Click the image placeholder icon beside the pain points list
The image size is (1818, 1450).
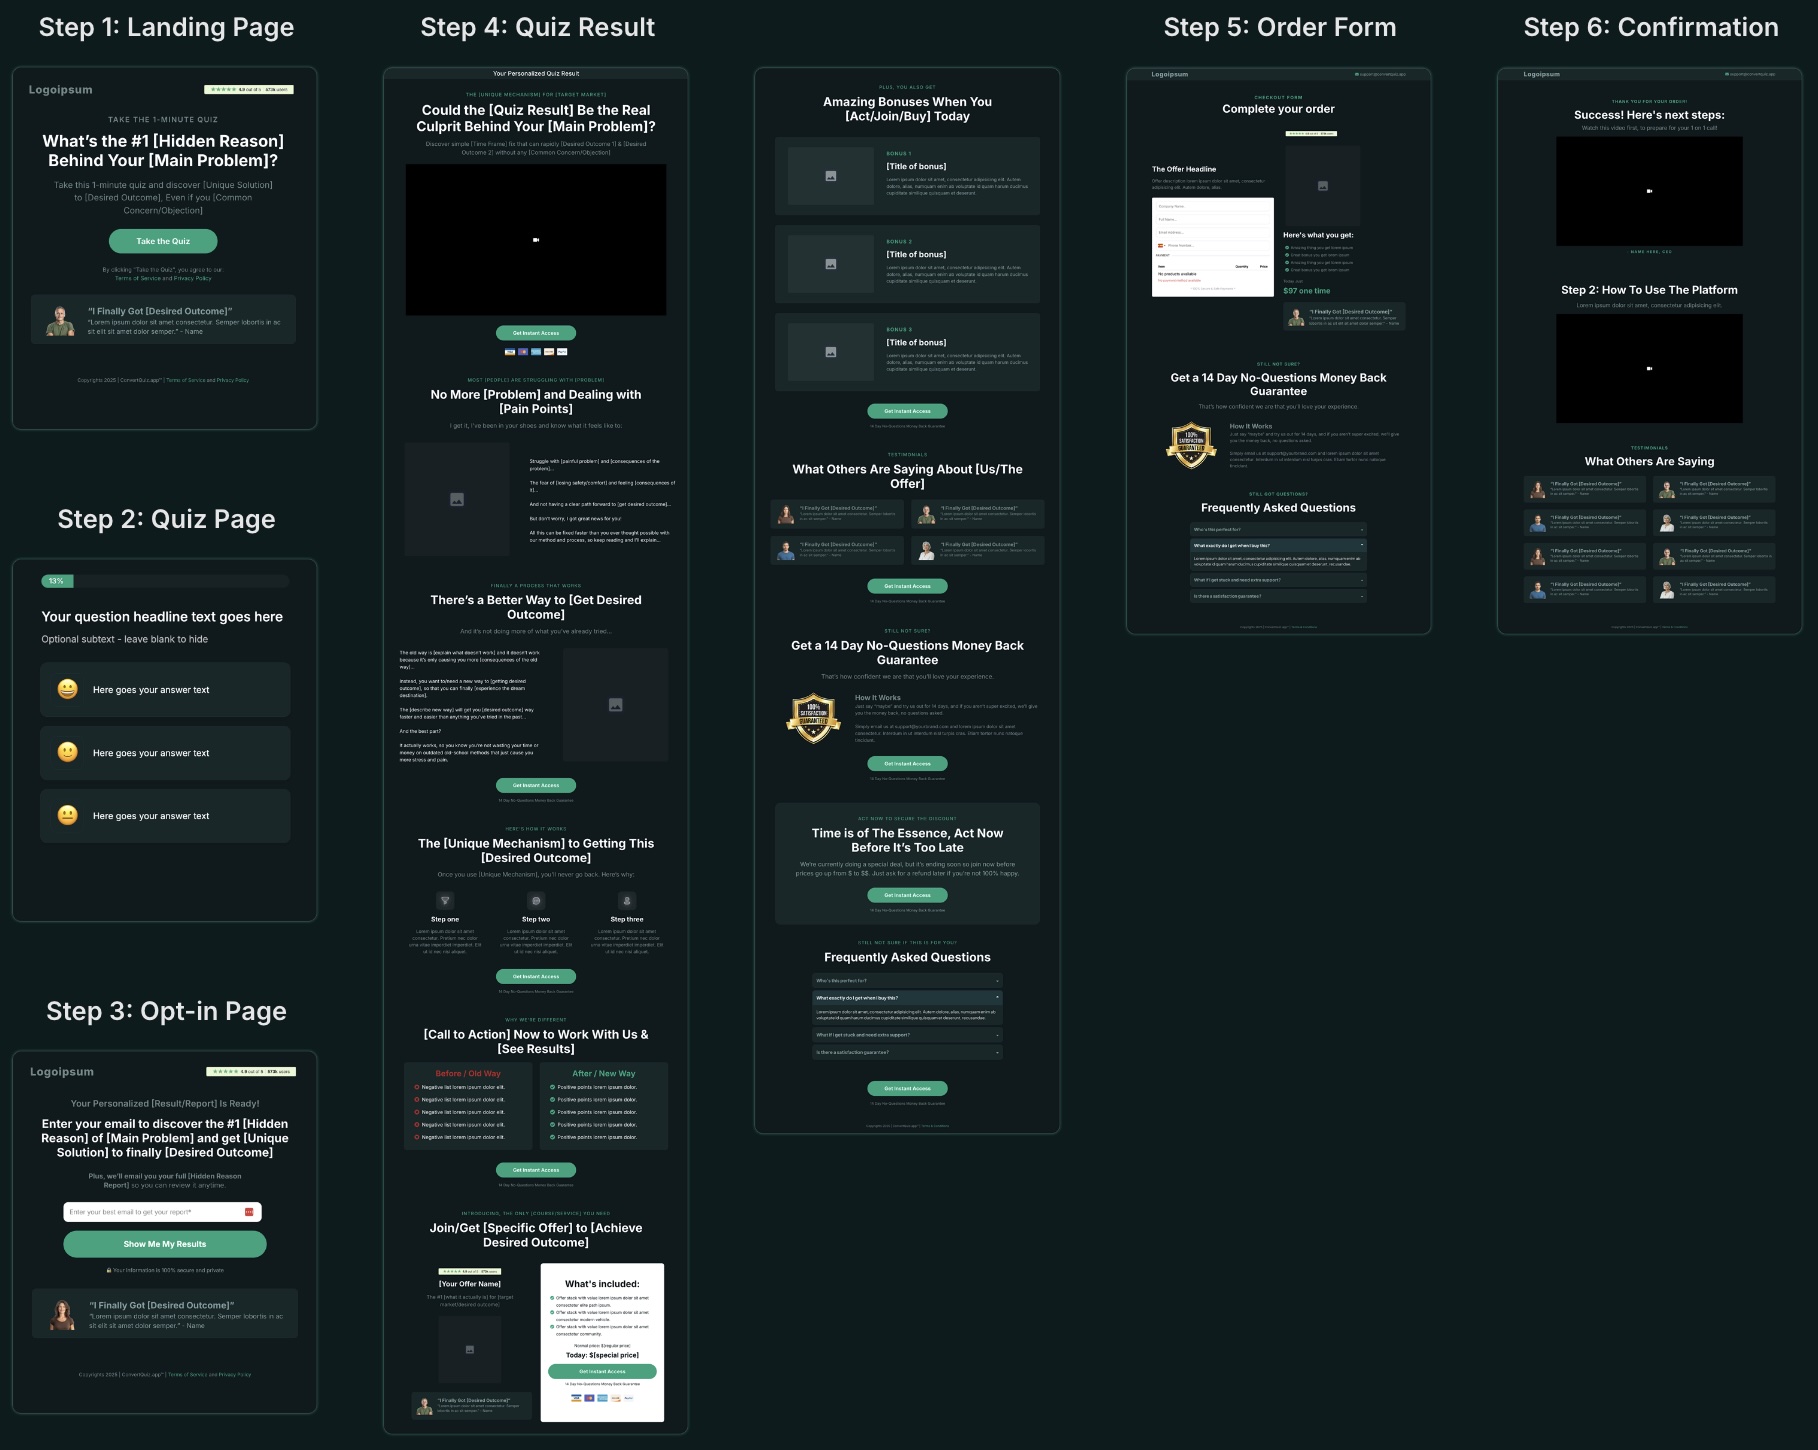(x=457, y=499)
